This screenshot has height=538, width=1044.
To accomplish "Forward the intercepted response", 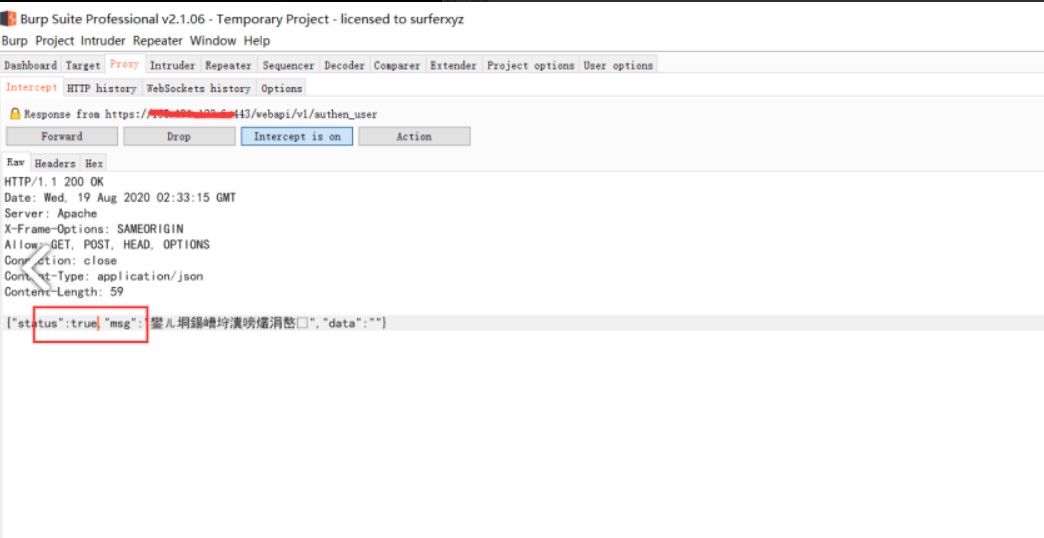I will click(62, 136).
